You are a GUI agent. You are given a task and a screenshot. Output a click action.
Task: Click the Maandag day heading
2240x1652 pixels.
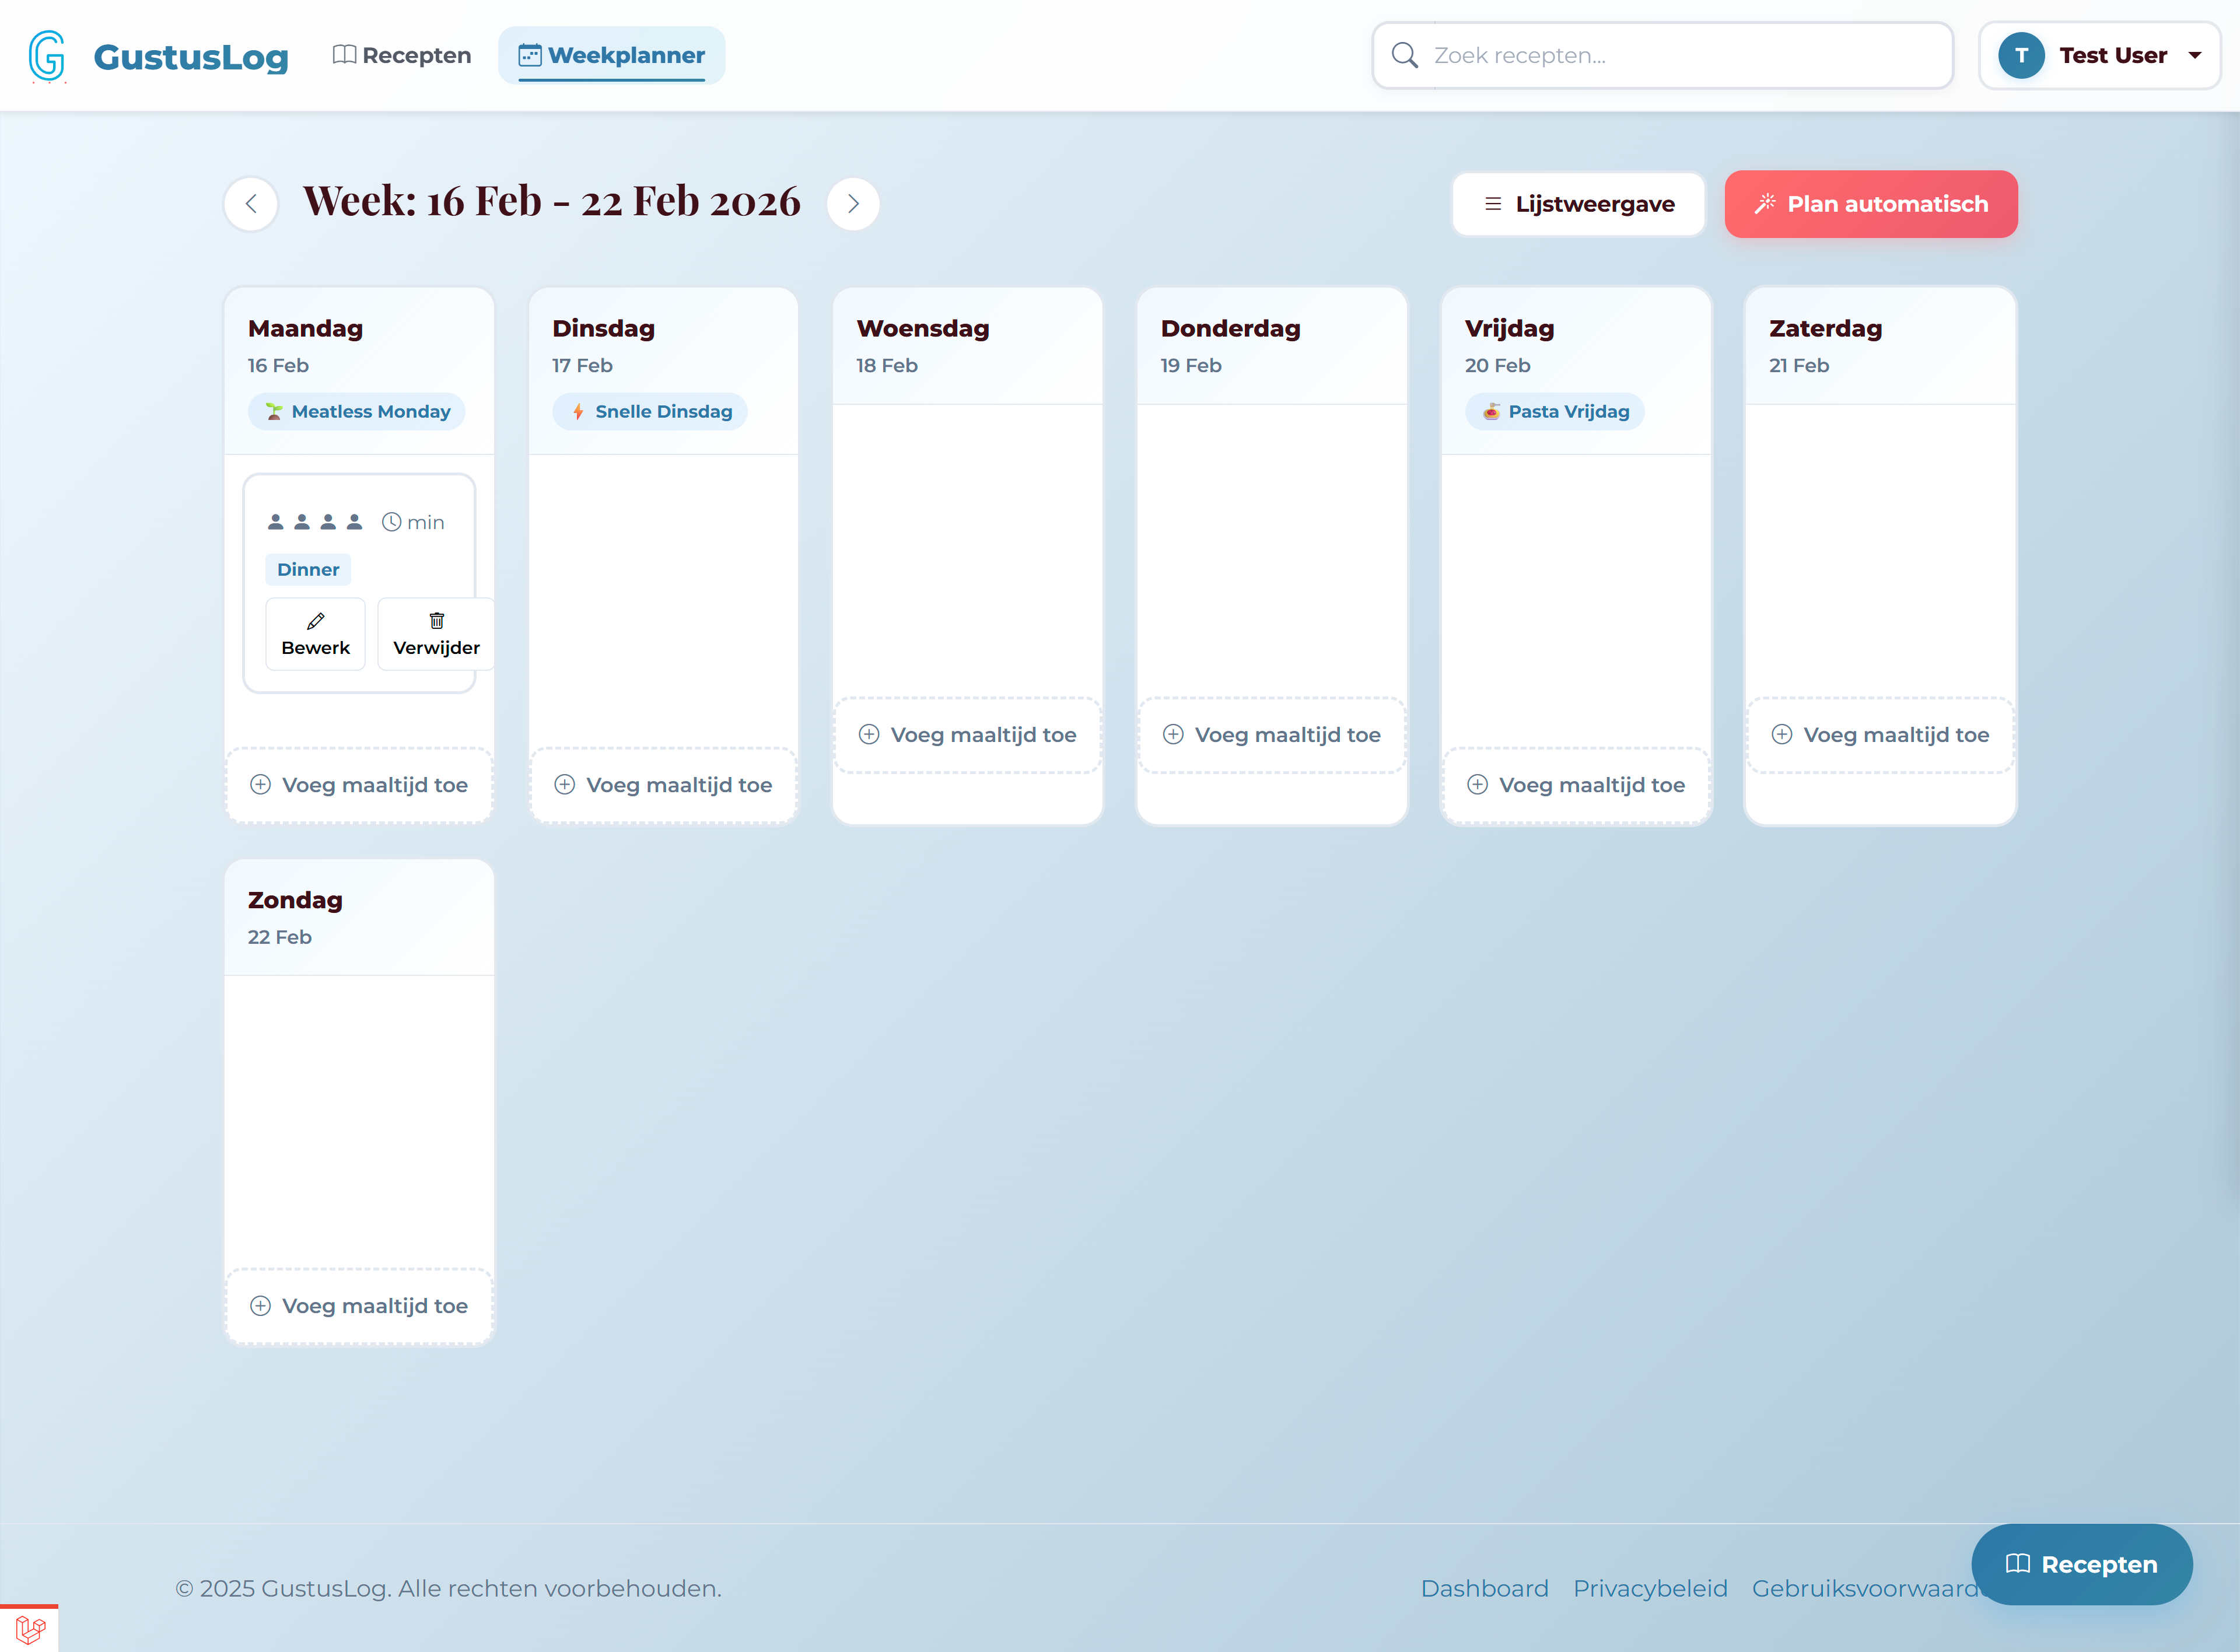click(305, 328)
